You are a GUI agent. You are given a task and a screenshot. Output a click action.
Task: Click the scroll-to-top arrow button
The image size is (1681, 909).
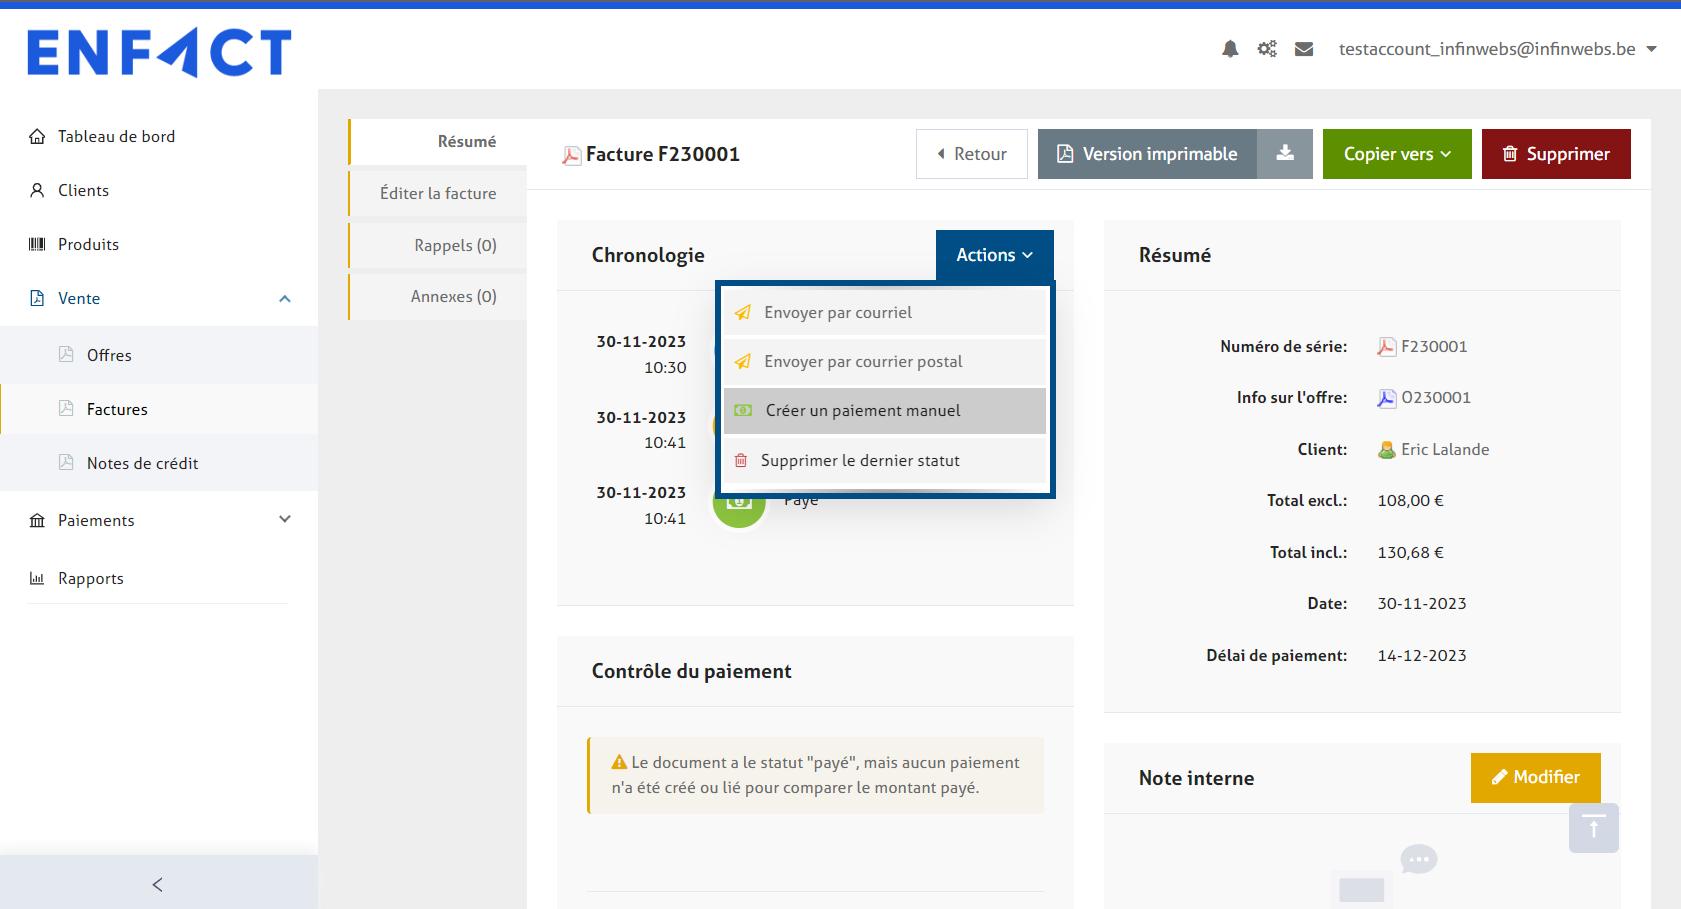[x=1593, y=828]
